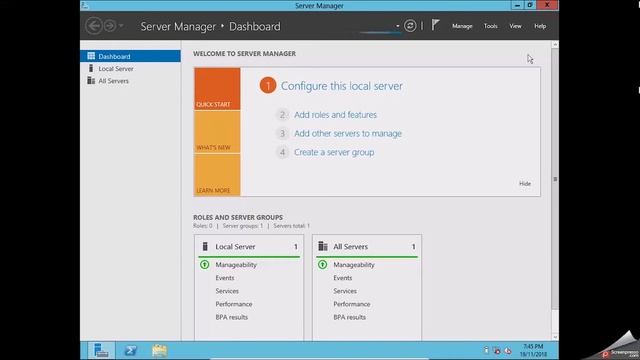The image size is (640, 360).
Task: Click the All Servers icon in sidebar
Action: point(91,80)
